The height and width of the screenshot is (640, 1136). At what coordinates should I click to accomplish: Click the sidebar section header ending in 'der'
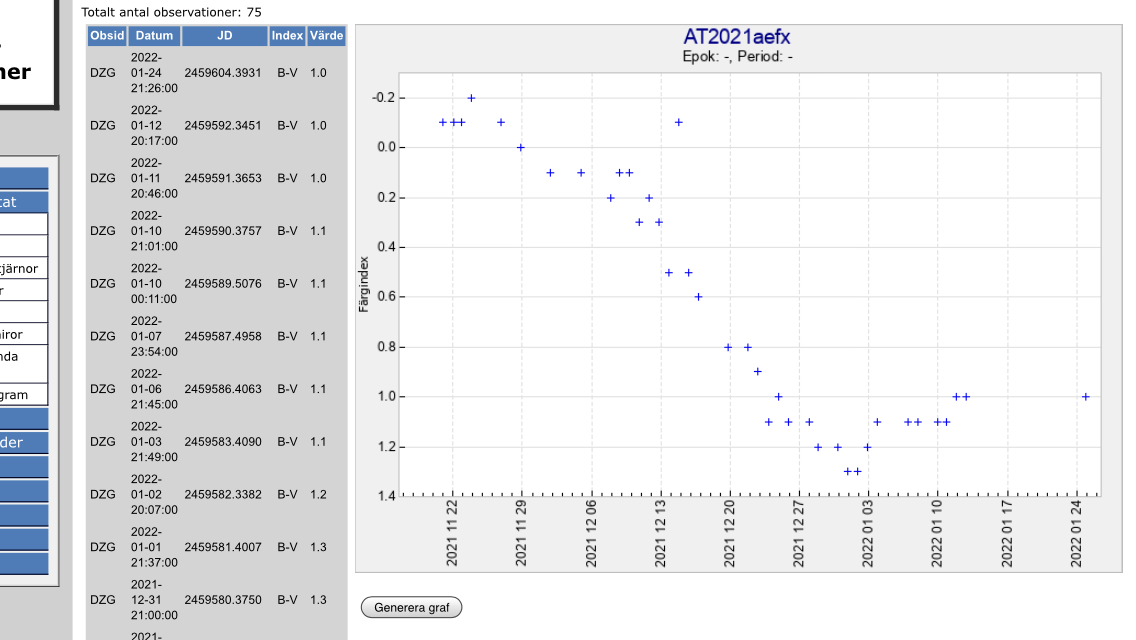coord(22,442)
